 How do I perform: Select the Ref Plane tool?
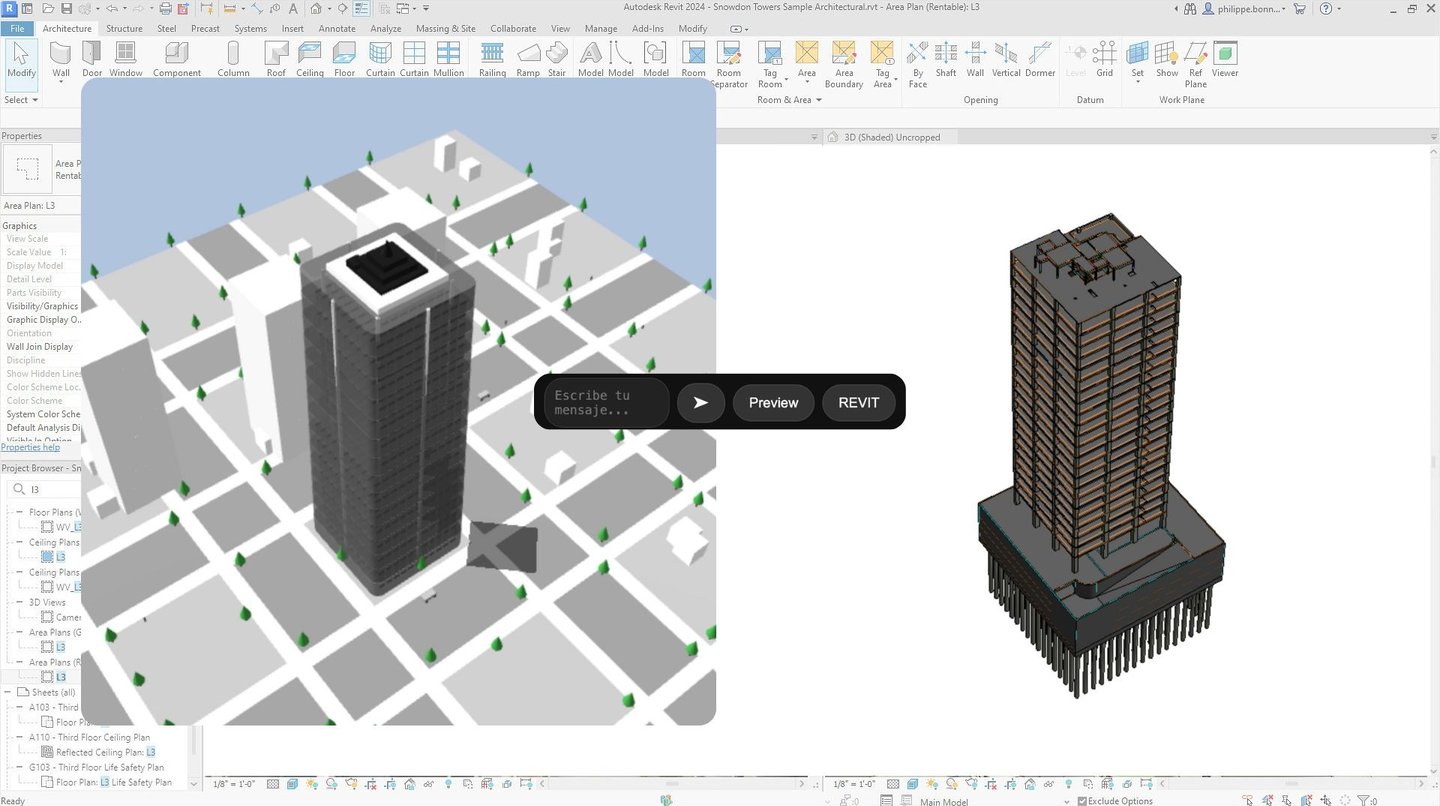point(1196,65)
